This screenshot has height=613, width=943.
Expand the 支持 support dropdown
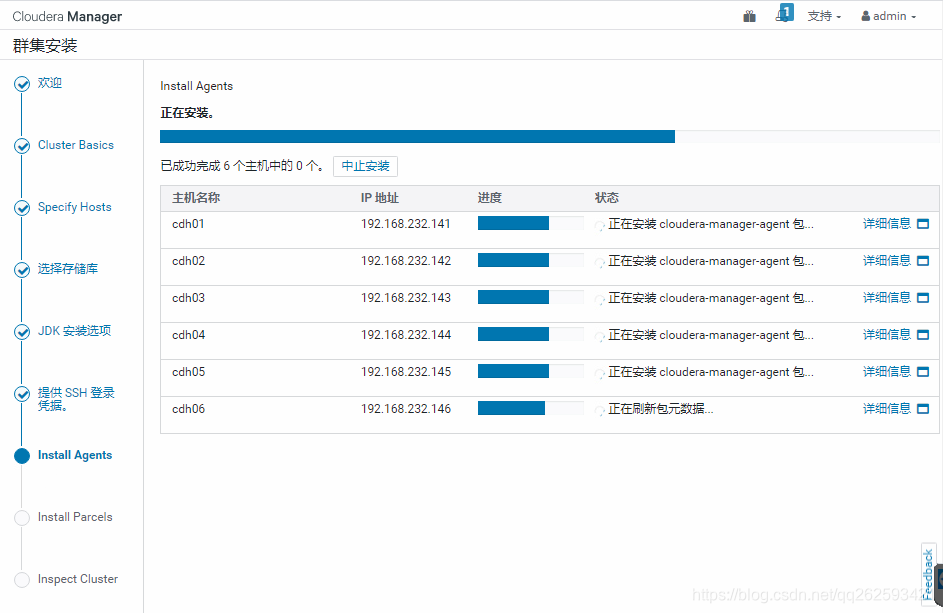tap(824, 16)
